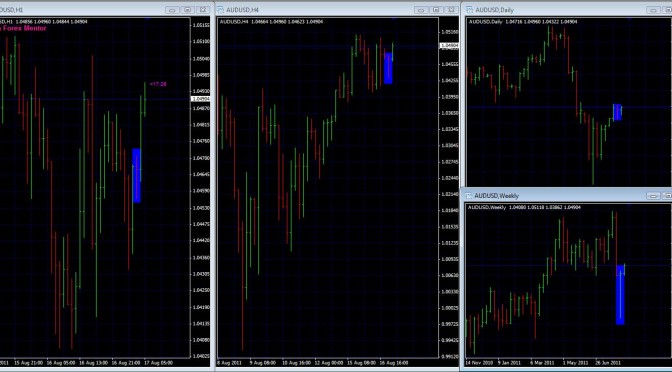Maximize the H1 chart window

pyautogui.click(x=187, y=10)
